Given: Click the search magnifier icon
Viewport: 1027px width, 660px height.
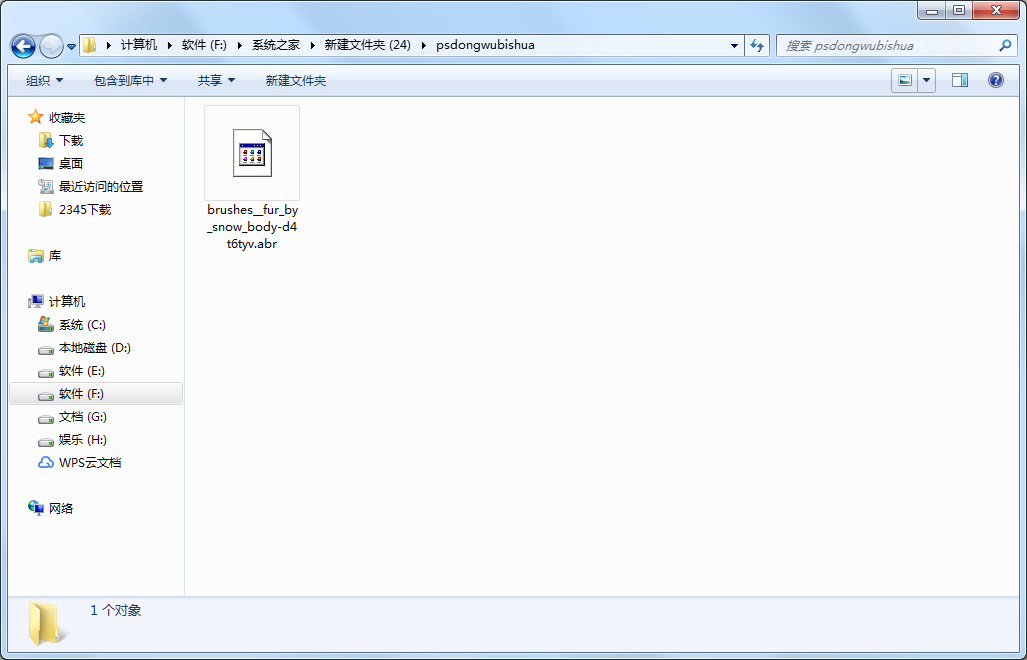Looking at the screenshot, I should click(1005, 46).
